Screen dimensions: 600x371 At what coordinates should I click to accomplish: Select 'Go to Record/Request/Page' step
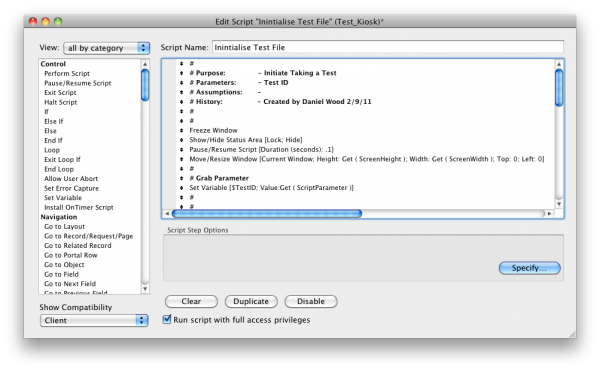click(x=88, y=236)
